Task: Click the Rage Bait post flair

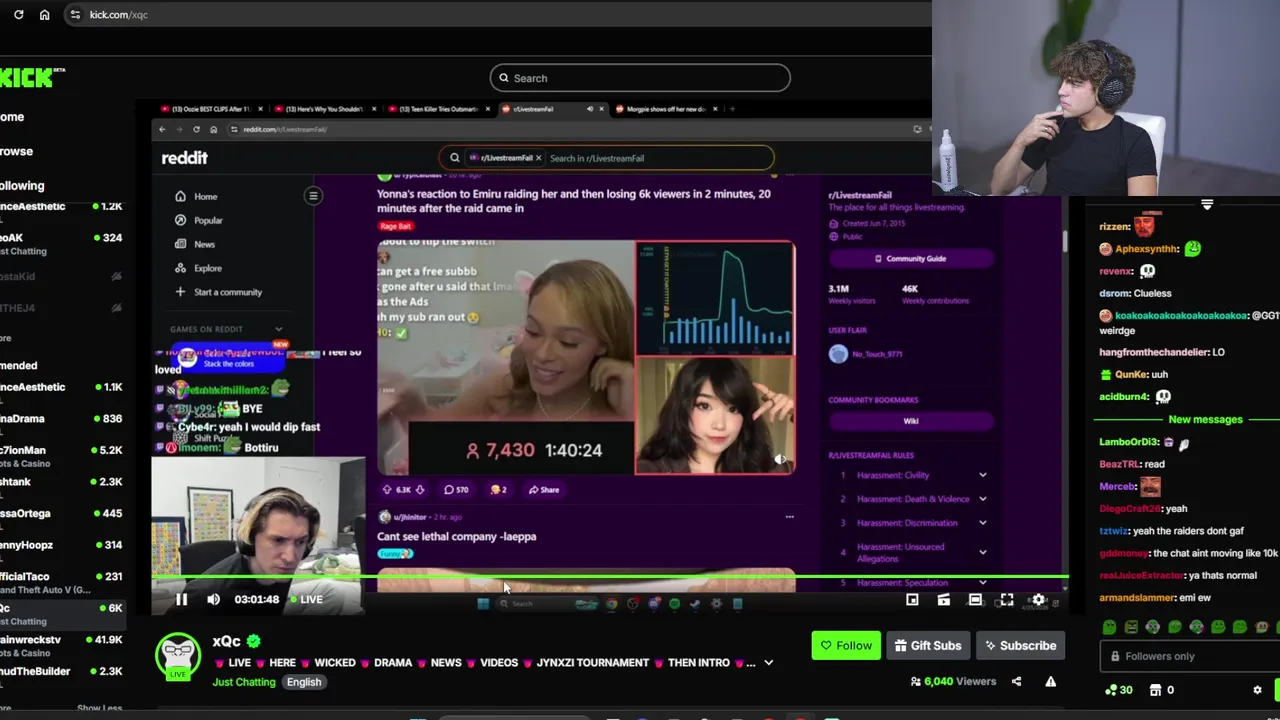Action: pos(395,226)
